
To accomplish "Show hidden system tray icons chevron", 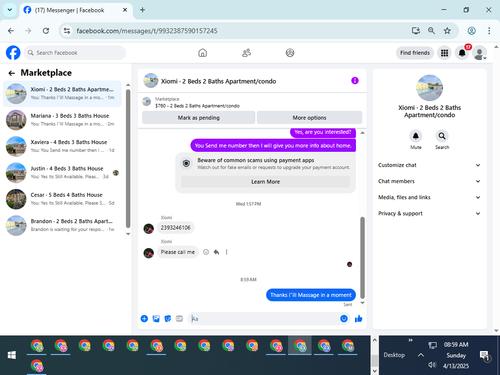I will pos(421,355).
